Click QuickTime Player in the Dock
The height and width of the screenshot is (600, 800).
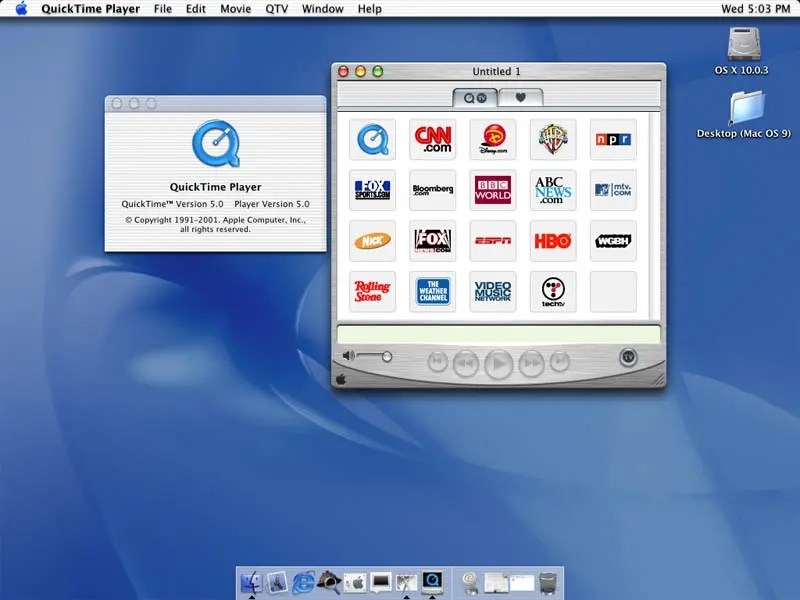432,582
